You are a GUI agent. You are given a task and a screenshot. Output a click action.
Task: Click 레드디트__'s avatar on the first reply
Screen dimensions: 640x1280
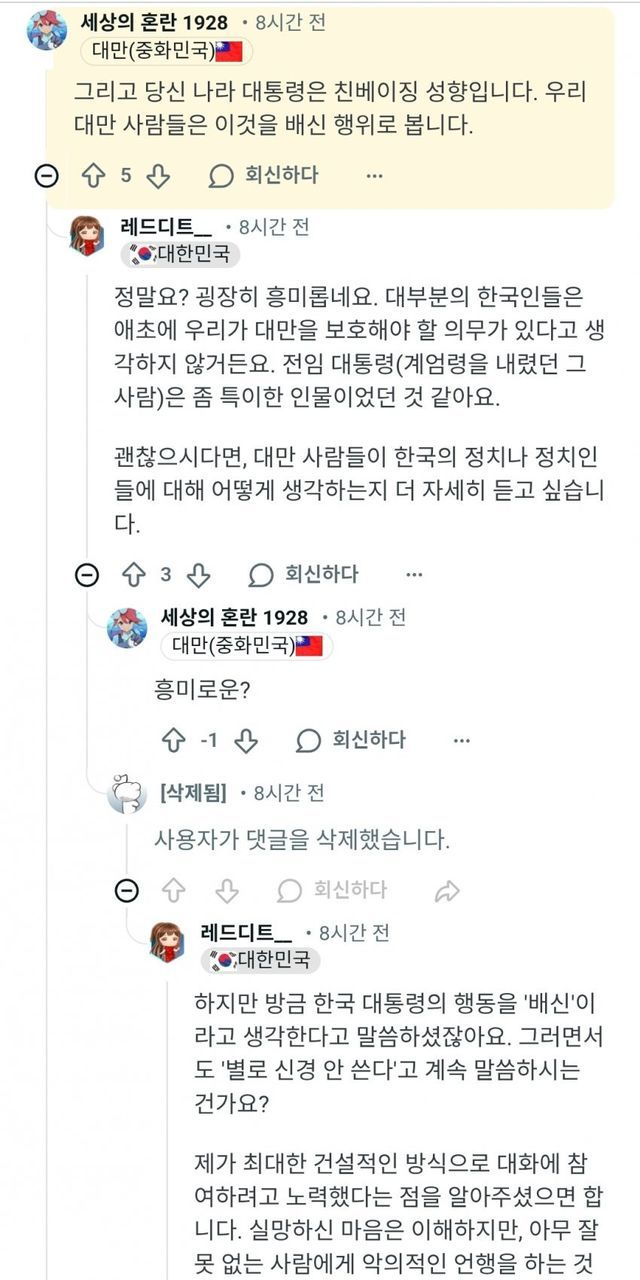pos(86,236)
